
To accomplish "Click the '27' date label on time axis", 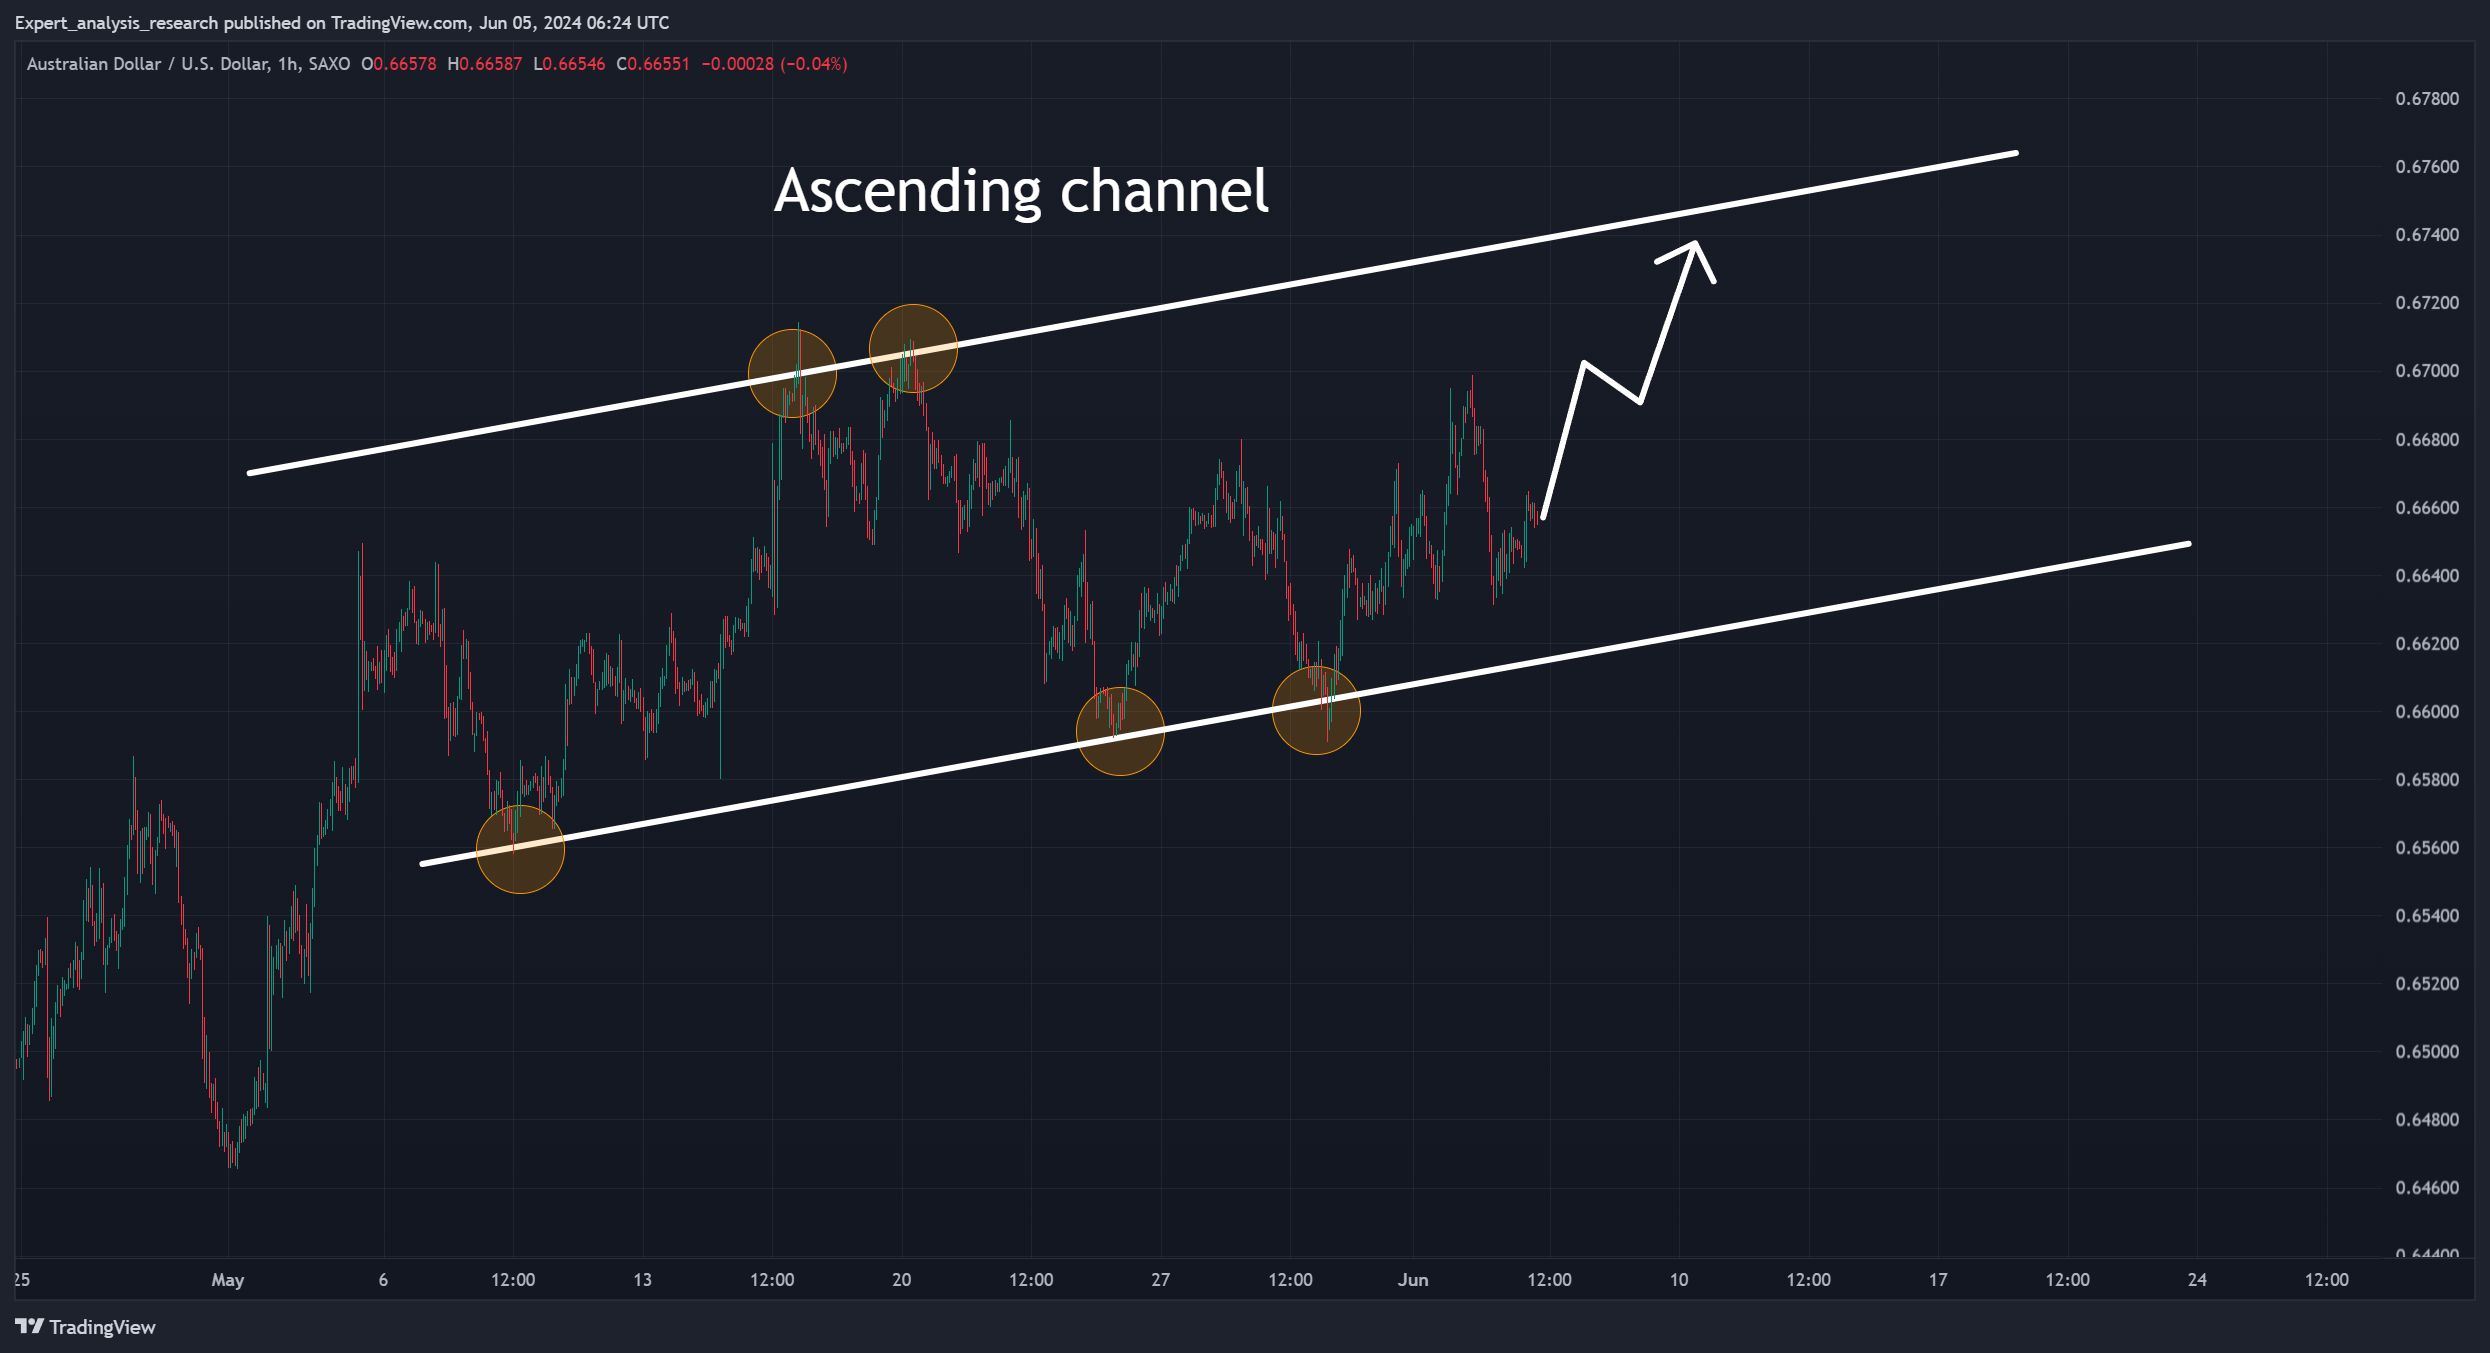I will (1160, 1280).
